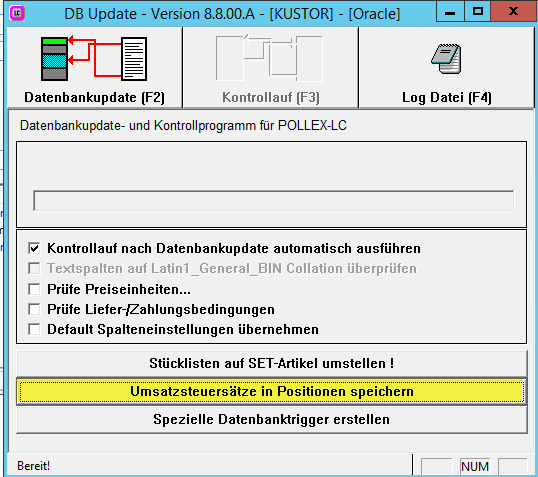Enable Prüfe Preiseinheiten checkbox
The image size is (538, 477).
click(34, 289)
